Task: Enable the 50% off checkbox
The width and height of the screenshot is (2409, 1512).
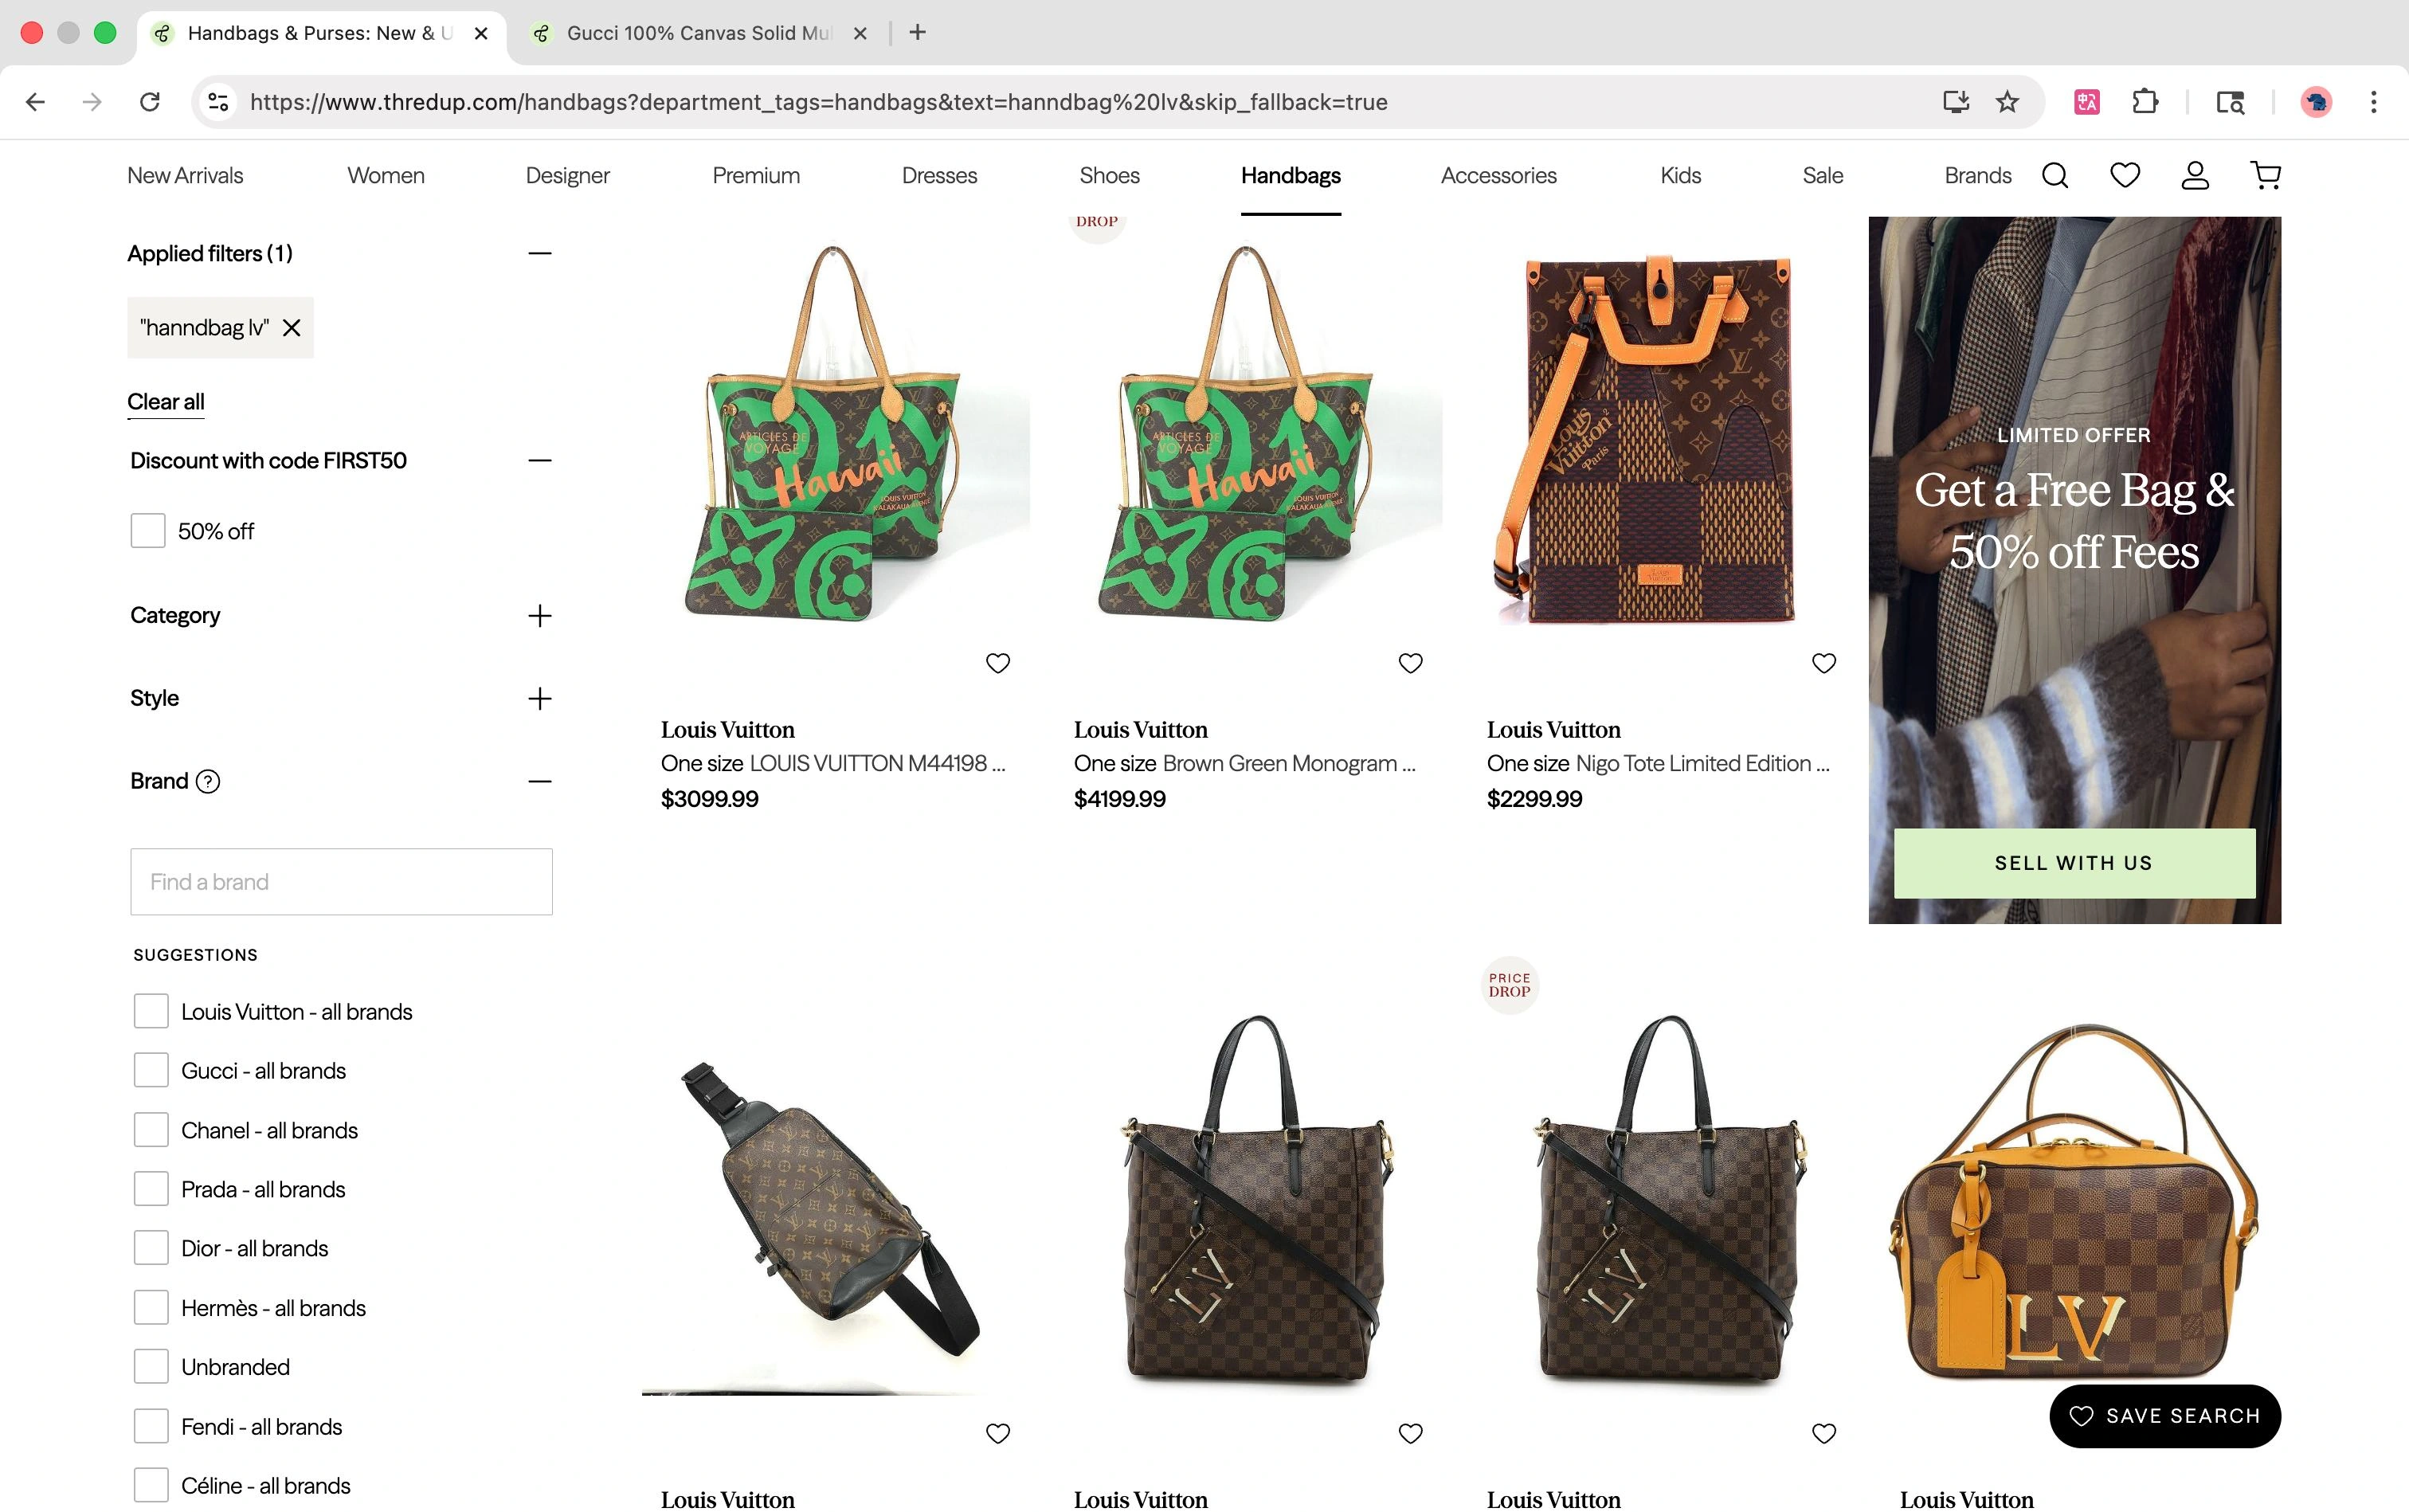Action: (148, 531)
